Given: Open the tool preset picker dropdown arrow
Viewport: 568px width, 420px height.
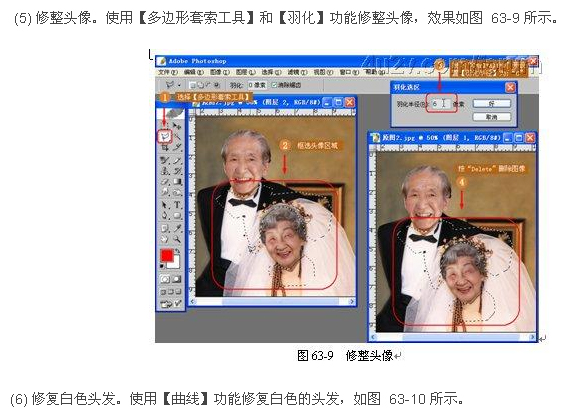Looking at the screenshot, I should tap(179, 85).
